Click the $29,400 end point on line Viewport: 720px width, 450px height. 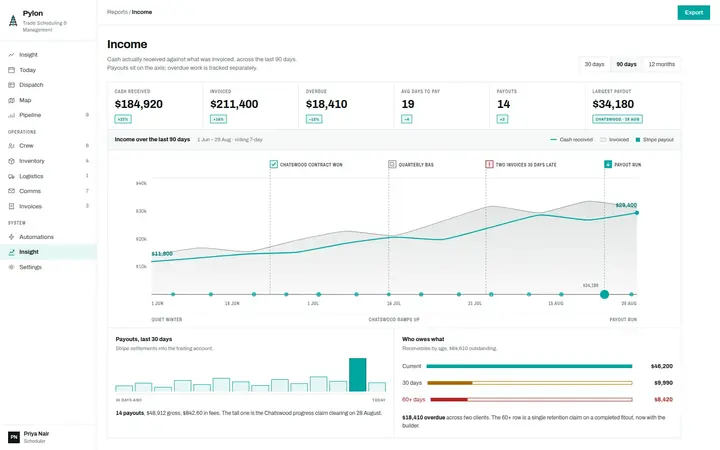coord(636,213)
